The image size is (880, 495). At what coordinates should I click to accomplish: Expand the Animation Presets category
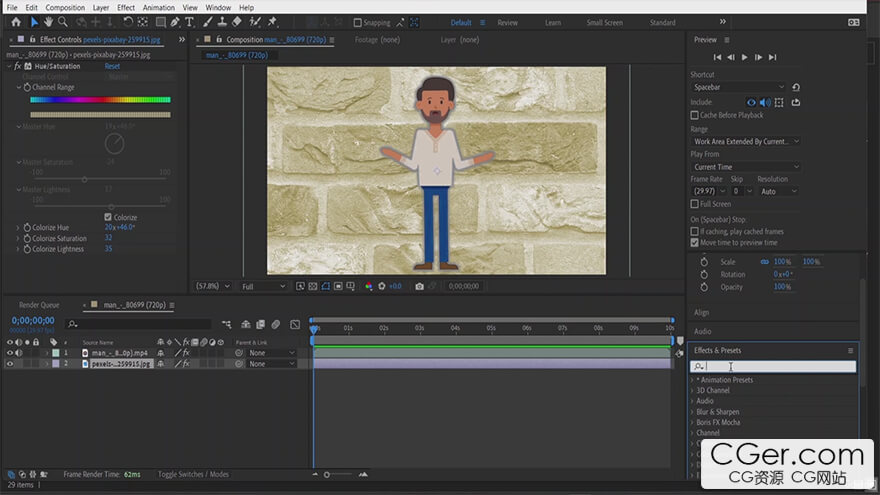pos(693,380)
